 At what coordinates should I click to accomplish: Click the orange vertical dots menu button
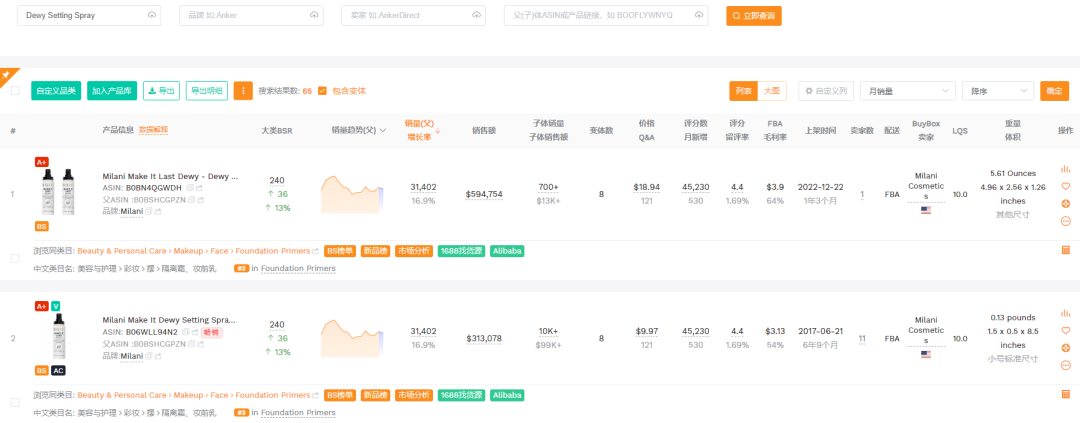coord(243,91)
